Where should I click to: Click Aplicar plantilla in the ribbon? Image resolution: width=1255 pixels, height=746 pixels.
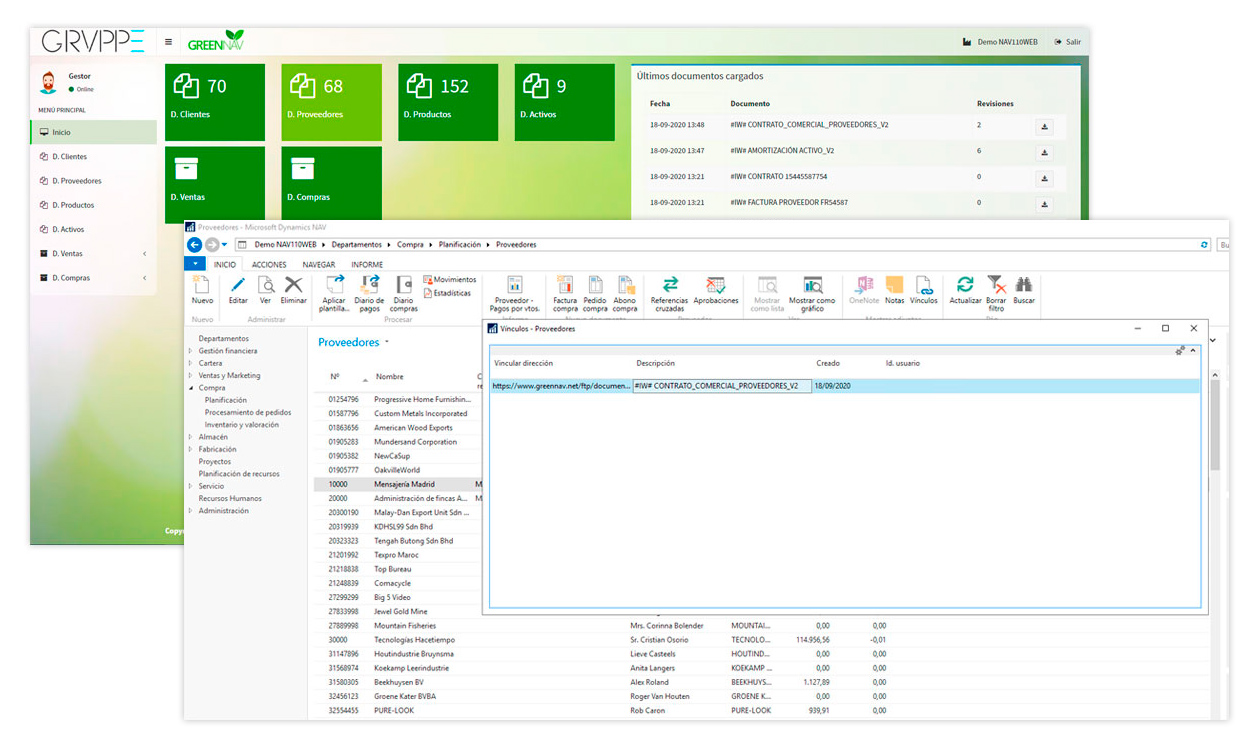[334, 294]
